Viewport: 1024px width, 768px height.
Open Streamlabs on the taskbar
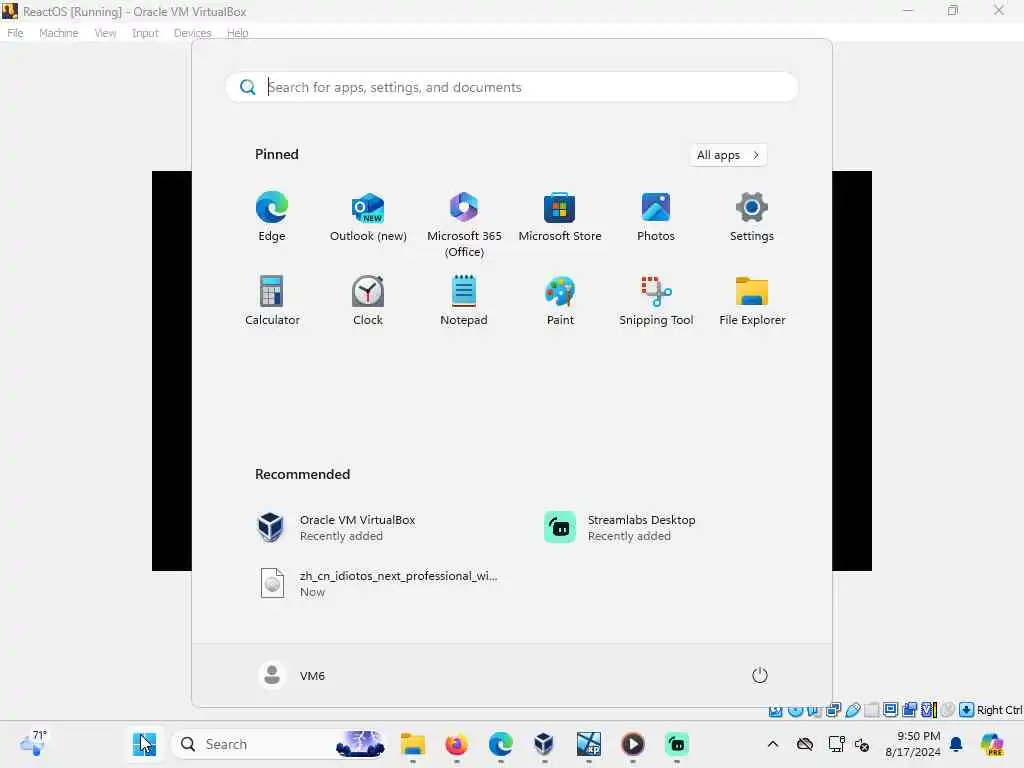pos(677,744)
